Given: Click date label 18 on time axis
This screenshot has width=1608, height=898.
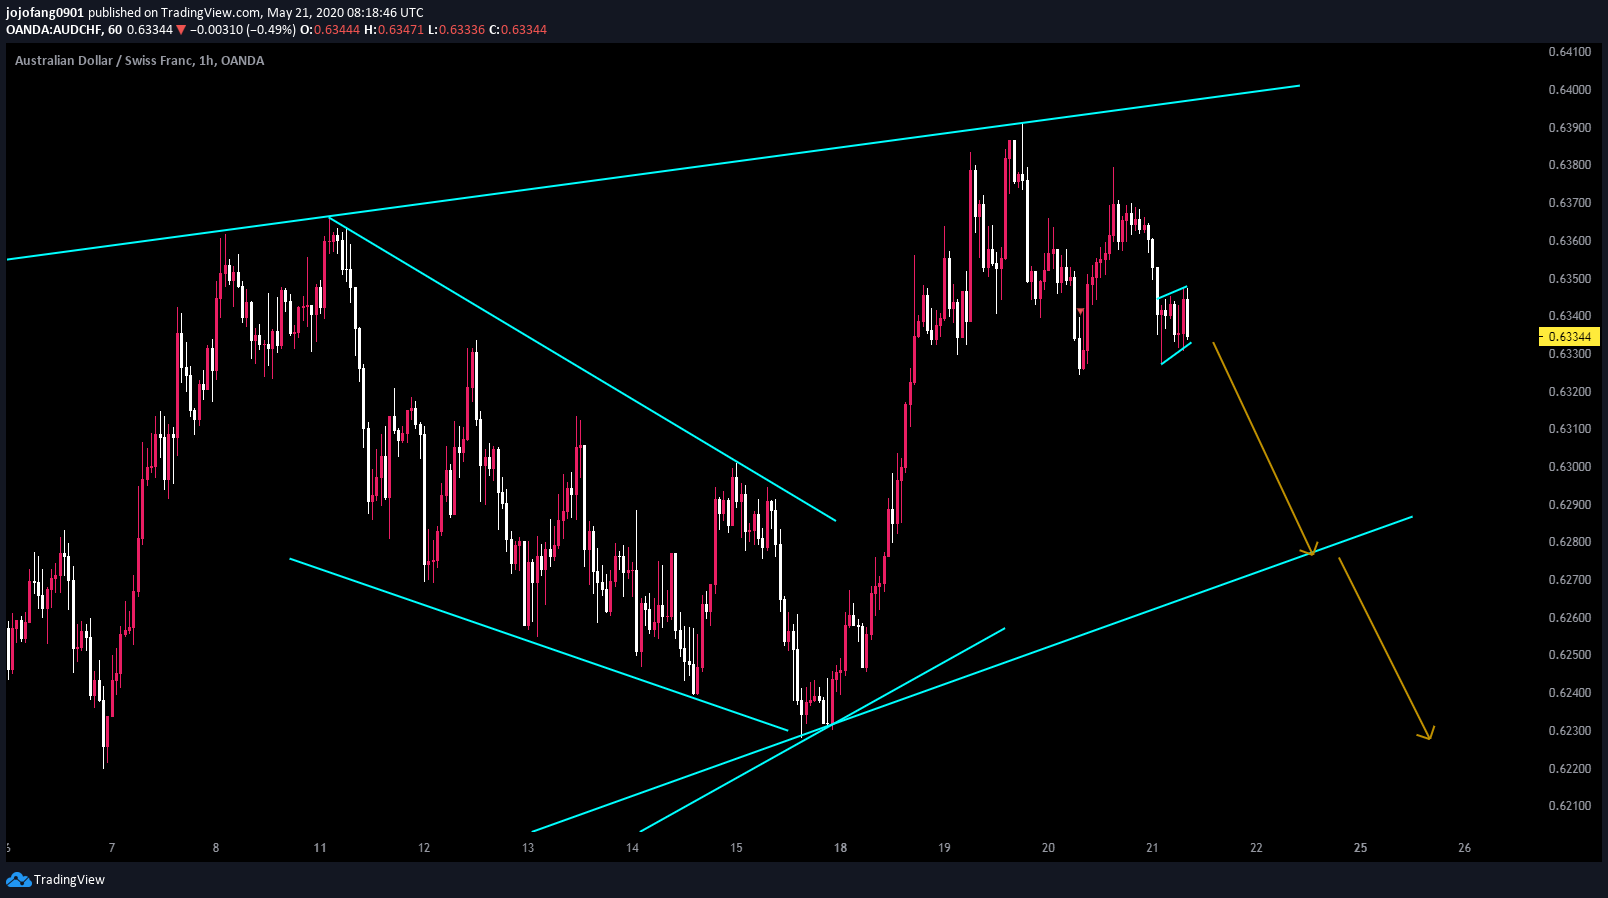Looking at the screenshot, I should (x=840, y=848).
